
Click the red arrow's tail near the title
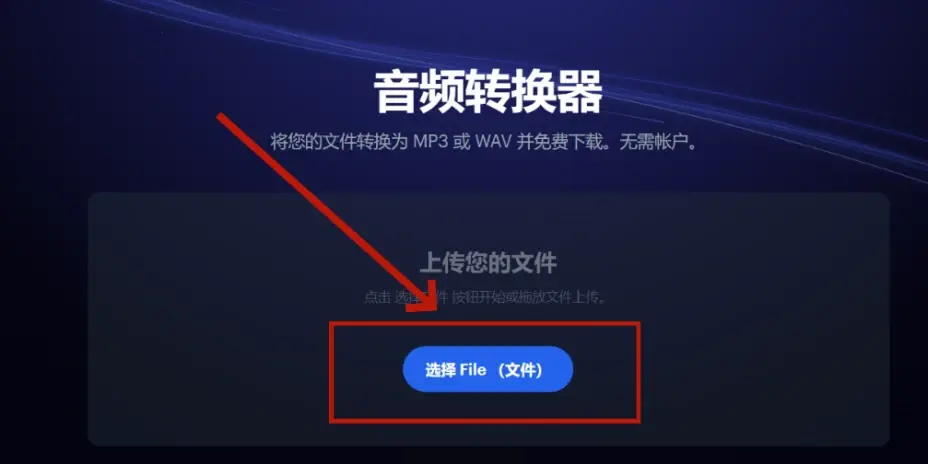point(223,118)
